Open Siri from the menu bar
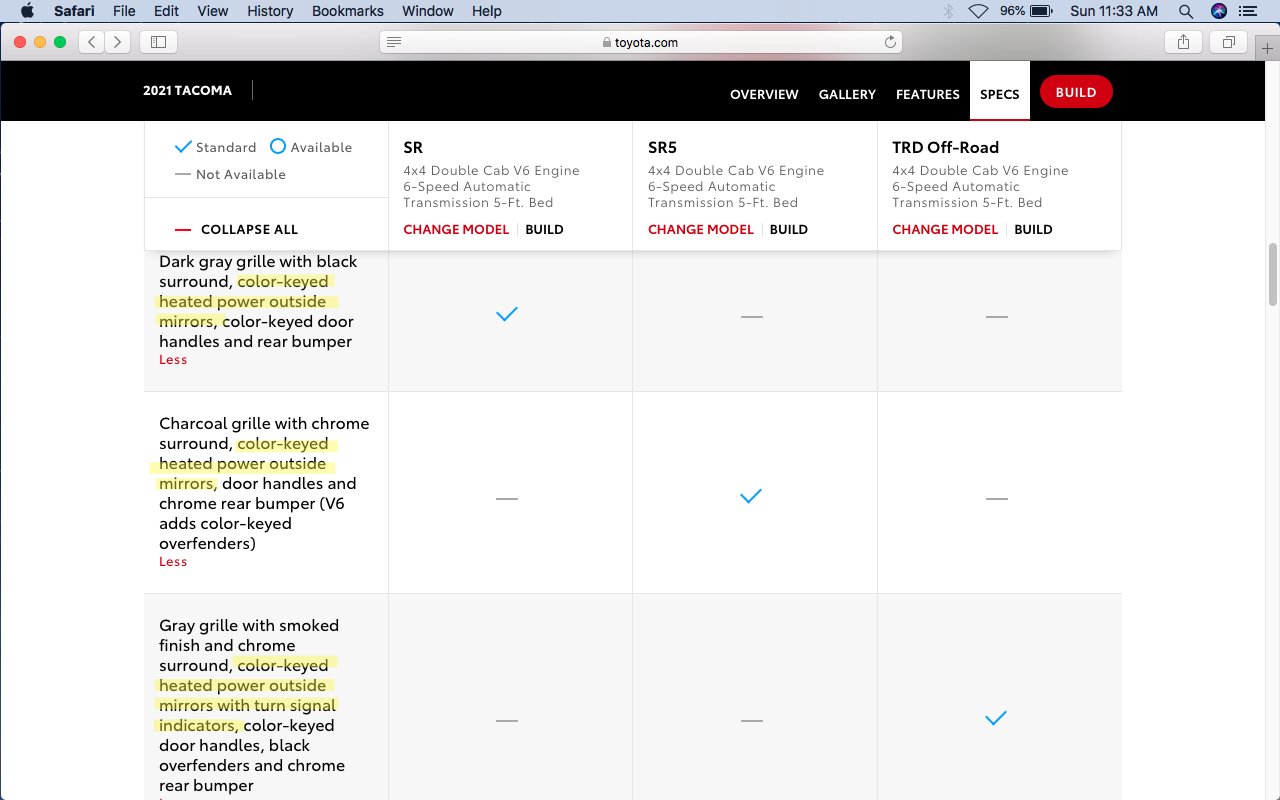Viewport: 1280px width, 800px height. coord(1218,11)
